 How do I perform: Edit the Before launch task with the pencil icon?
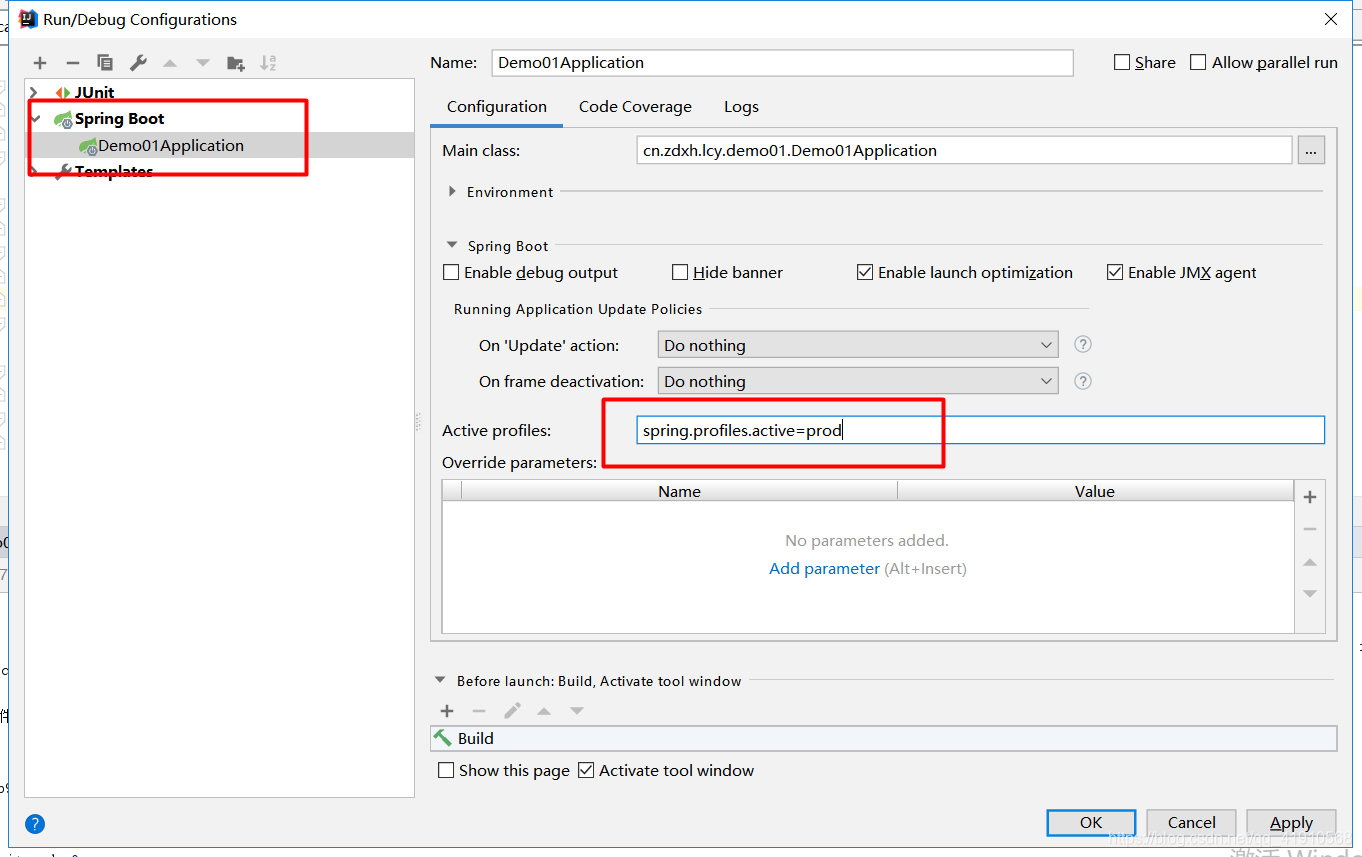pos(512,711)
